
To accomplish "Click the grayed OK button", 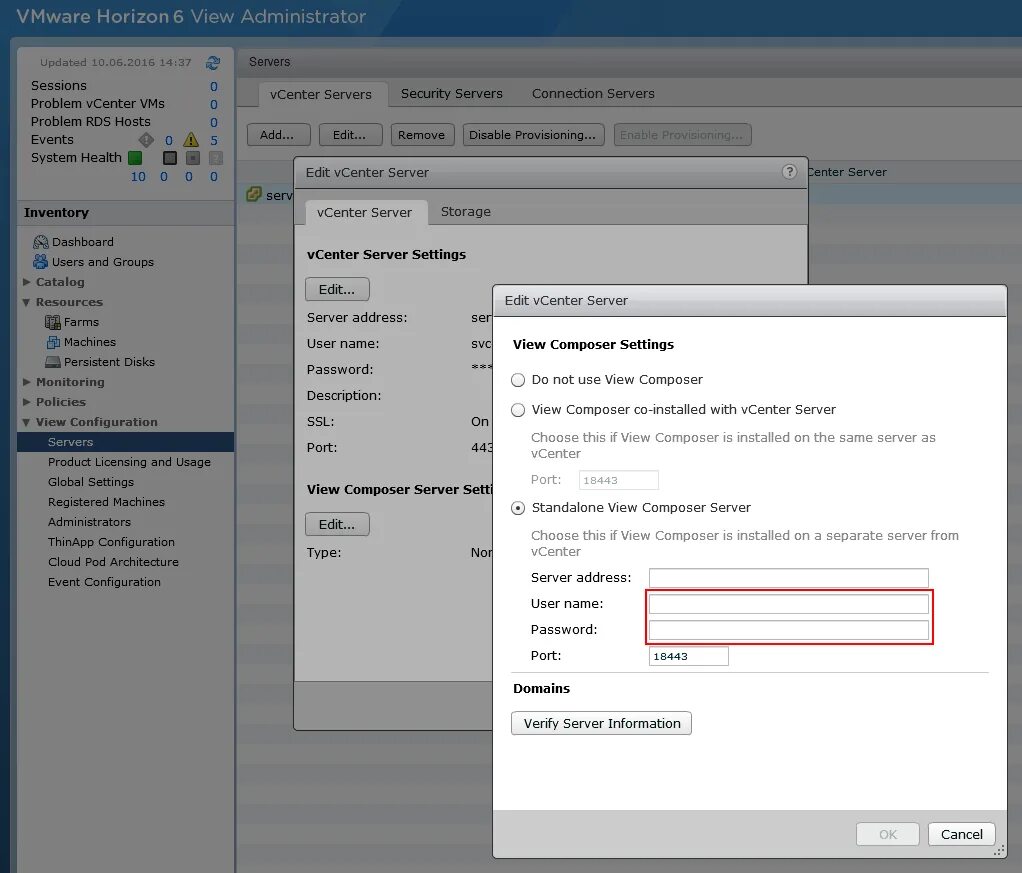I will [x=888, y=835].
